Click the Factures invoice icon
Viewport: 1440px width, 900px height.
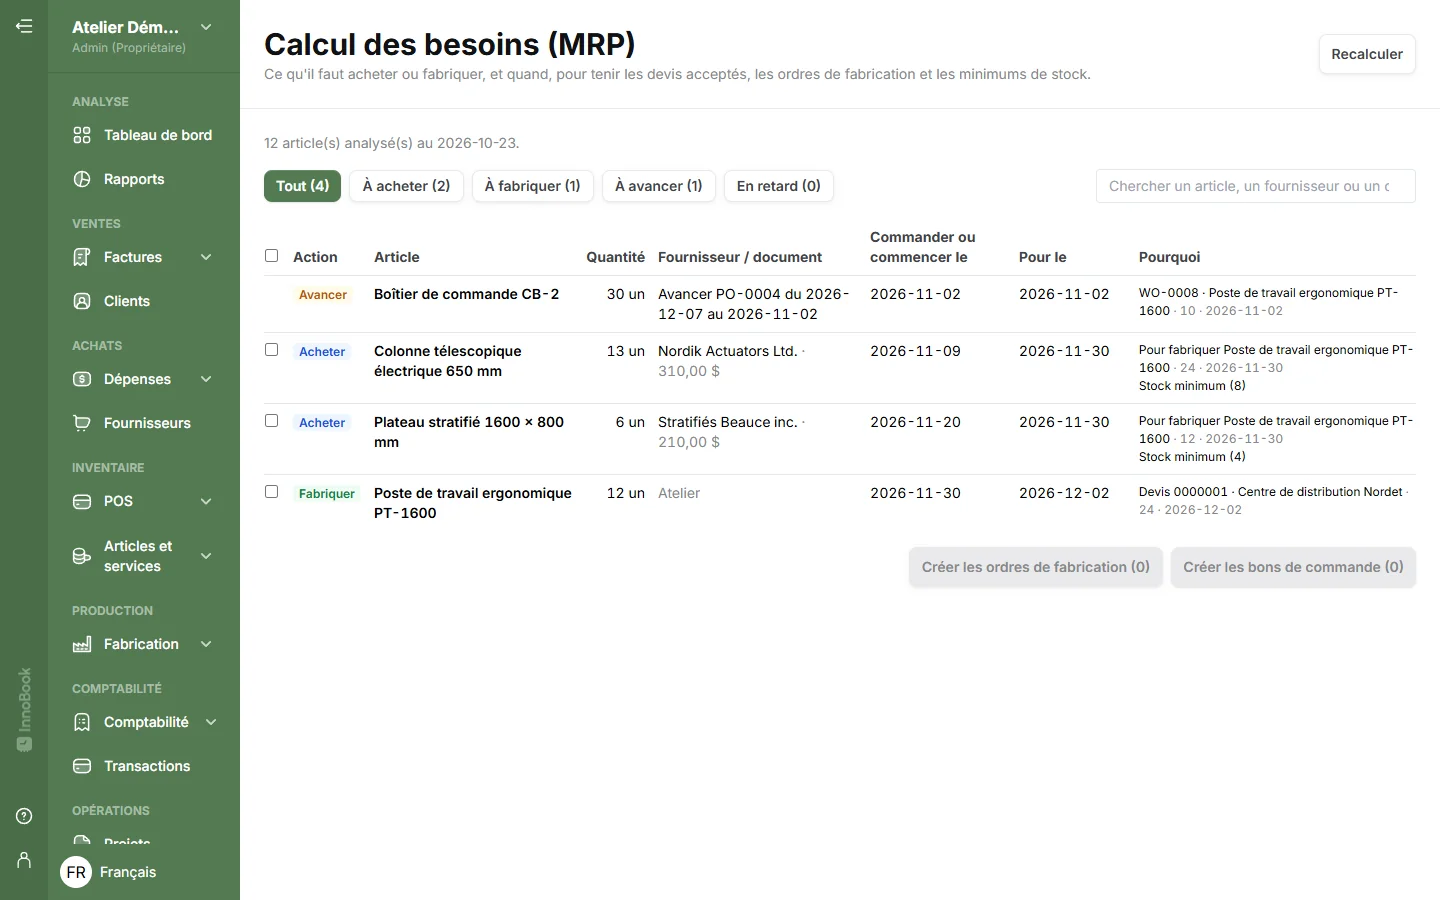82,257
